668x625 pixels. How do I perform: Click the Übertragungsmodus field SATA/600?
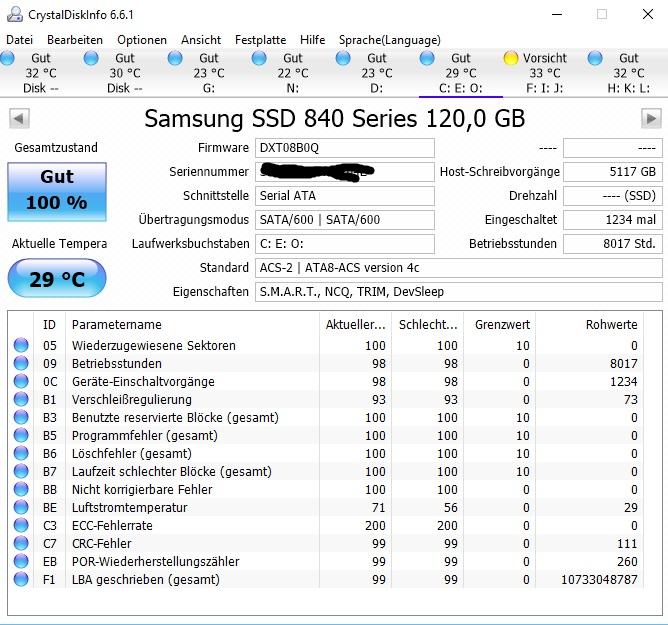345,220
